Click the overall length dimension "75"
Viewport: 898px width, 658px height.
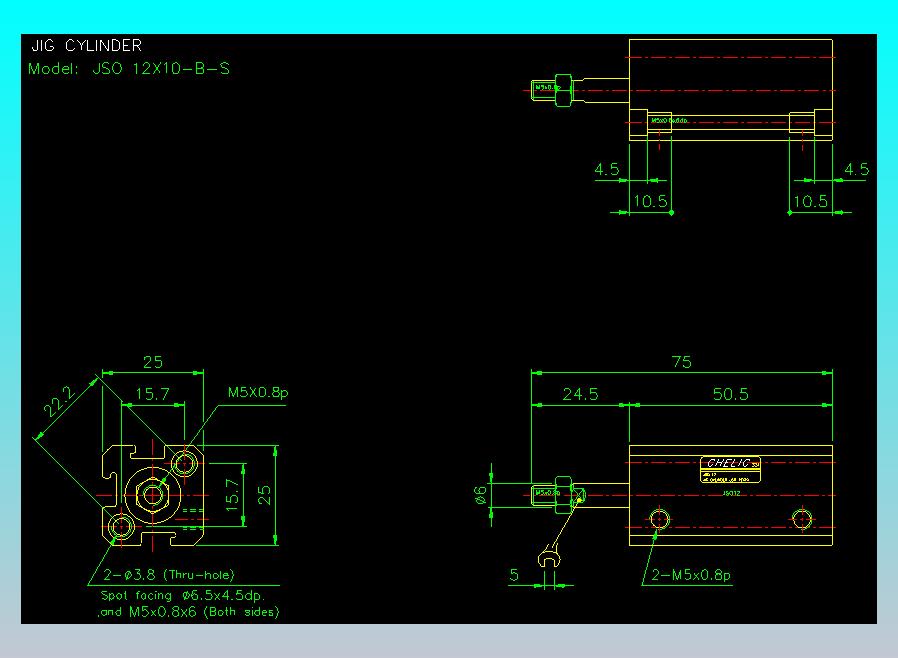click(682, 362)
